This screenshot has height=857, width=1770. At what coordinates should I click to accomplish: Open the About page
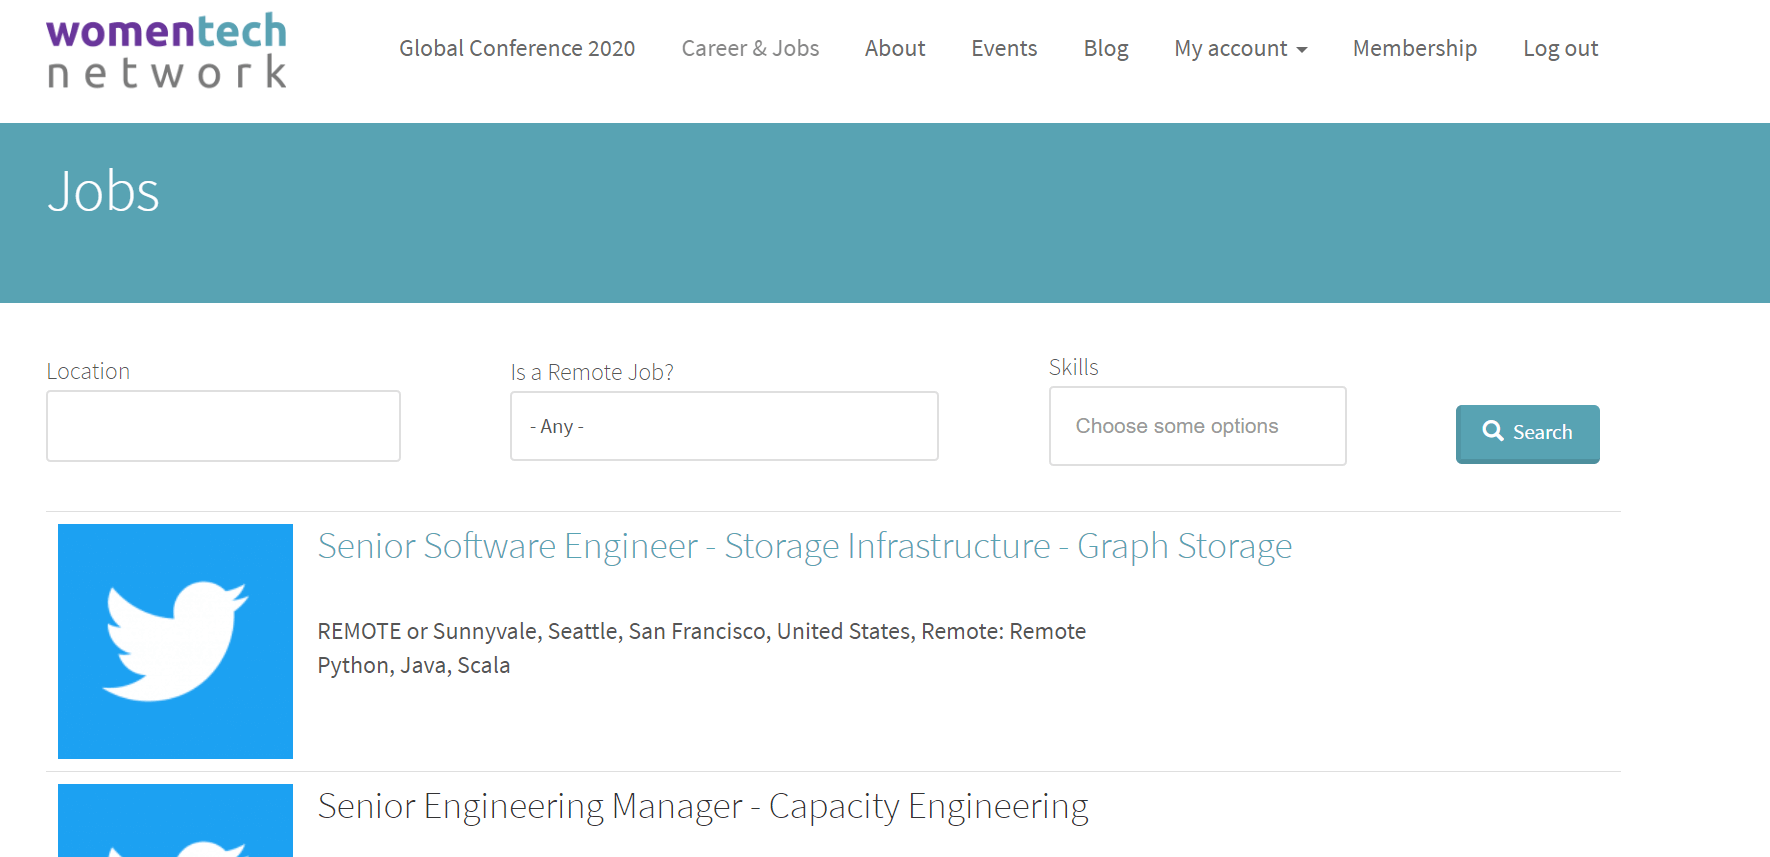[x=894, y=48]
